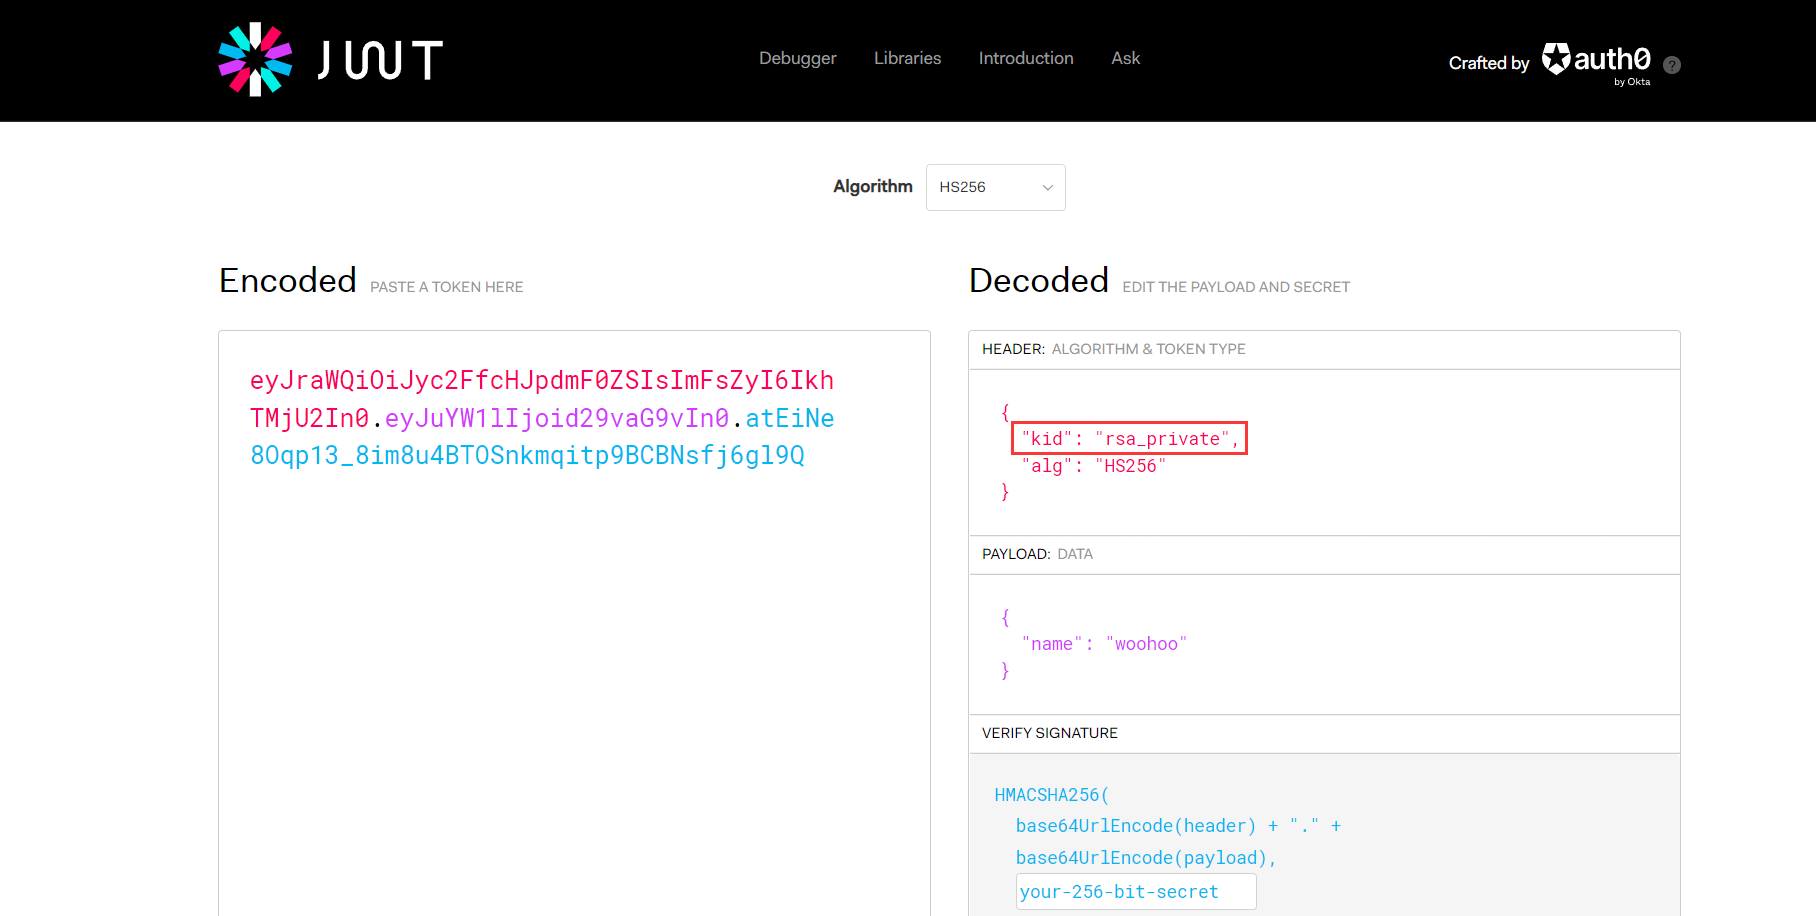The image size is (1816, 916).
Task: Click the question mark help icon
Action: (1672, 65)
